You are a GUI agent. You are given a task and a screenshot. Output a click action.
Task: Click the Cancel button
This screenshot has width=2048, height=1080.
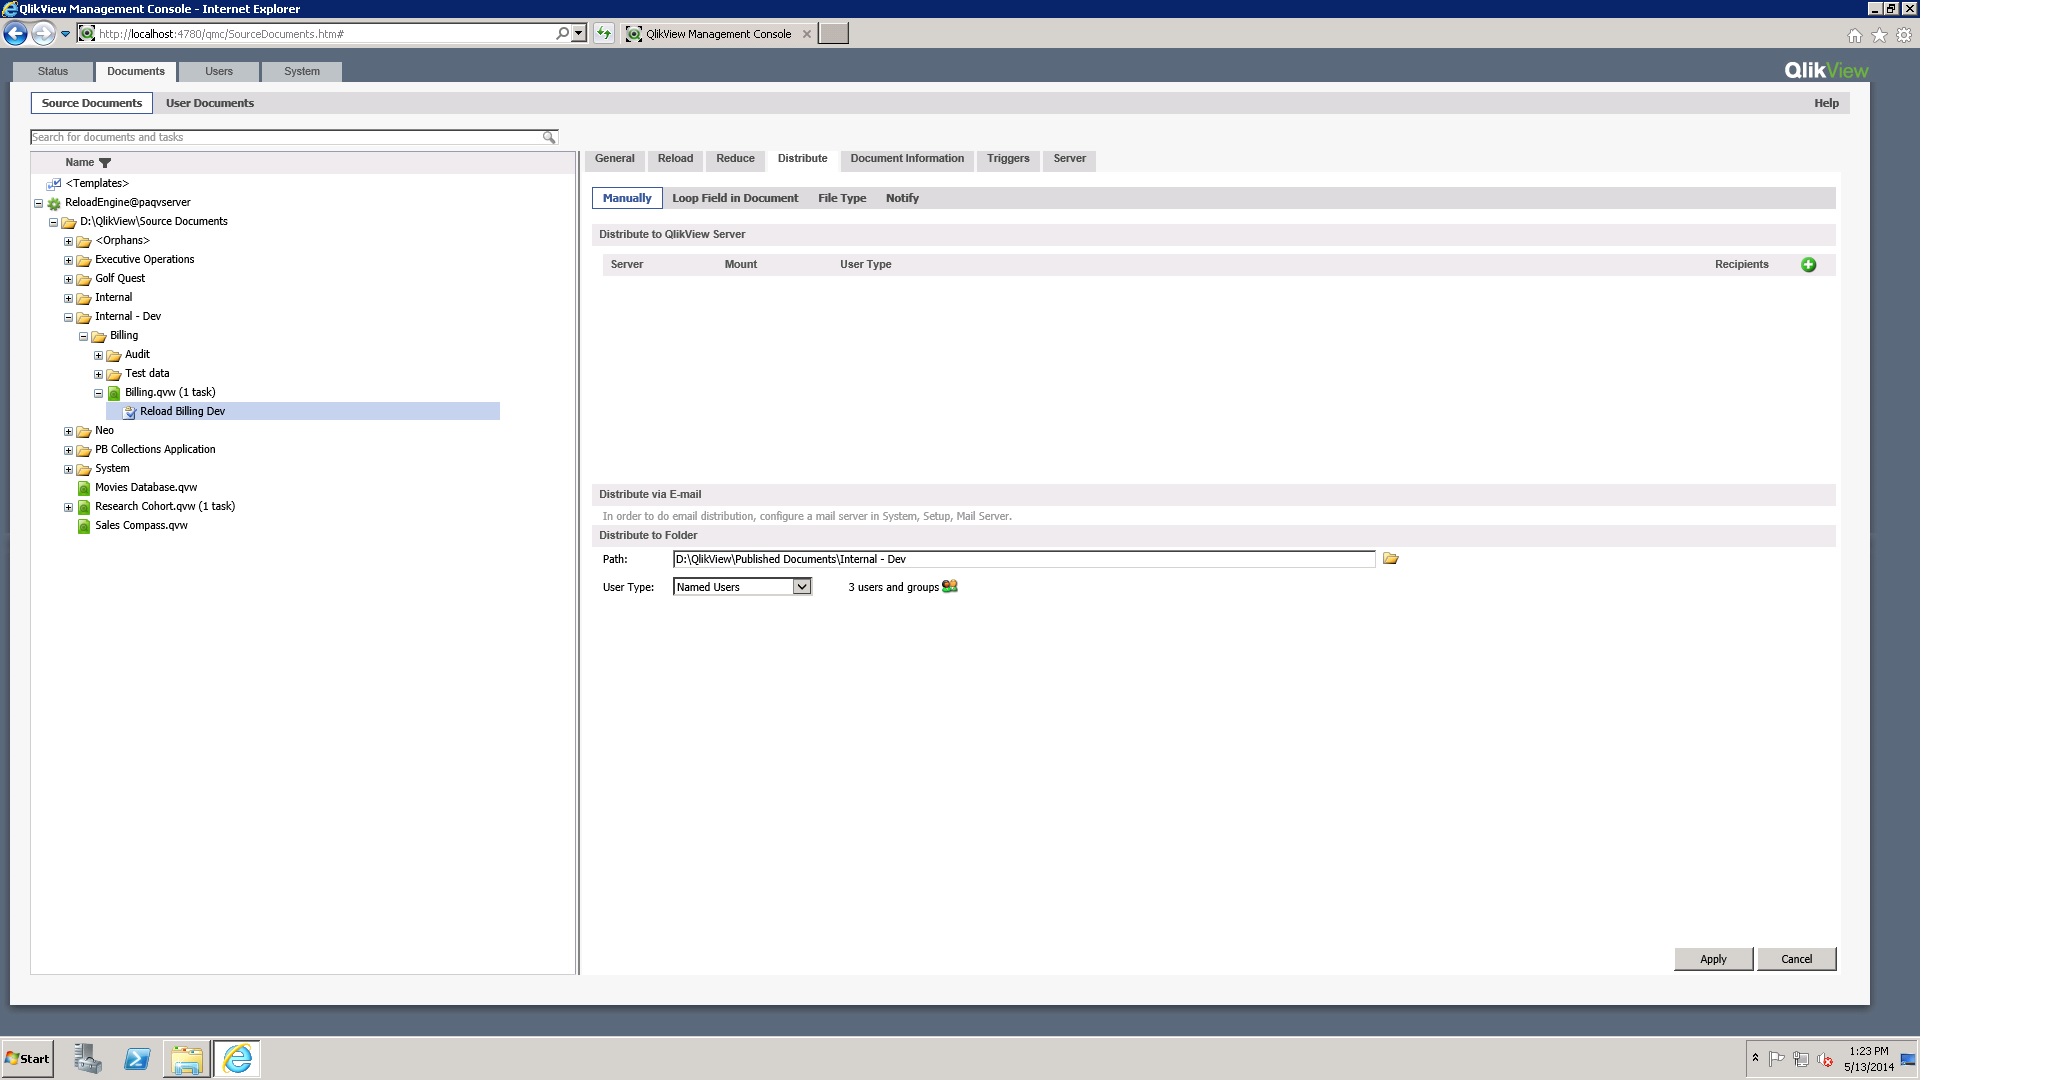[x=1796, y=959]
